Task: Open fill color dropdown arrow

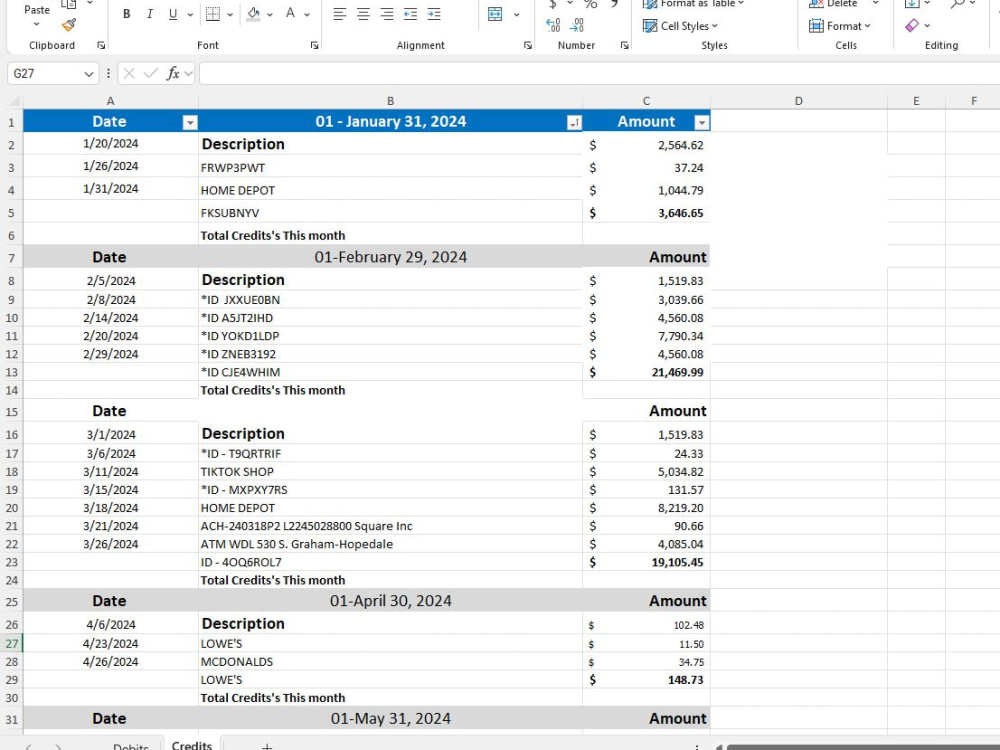Action: (x=270, y=14)
